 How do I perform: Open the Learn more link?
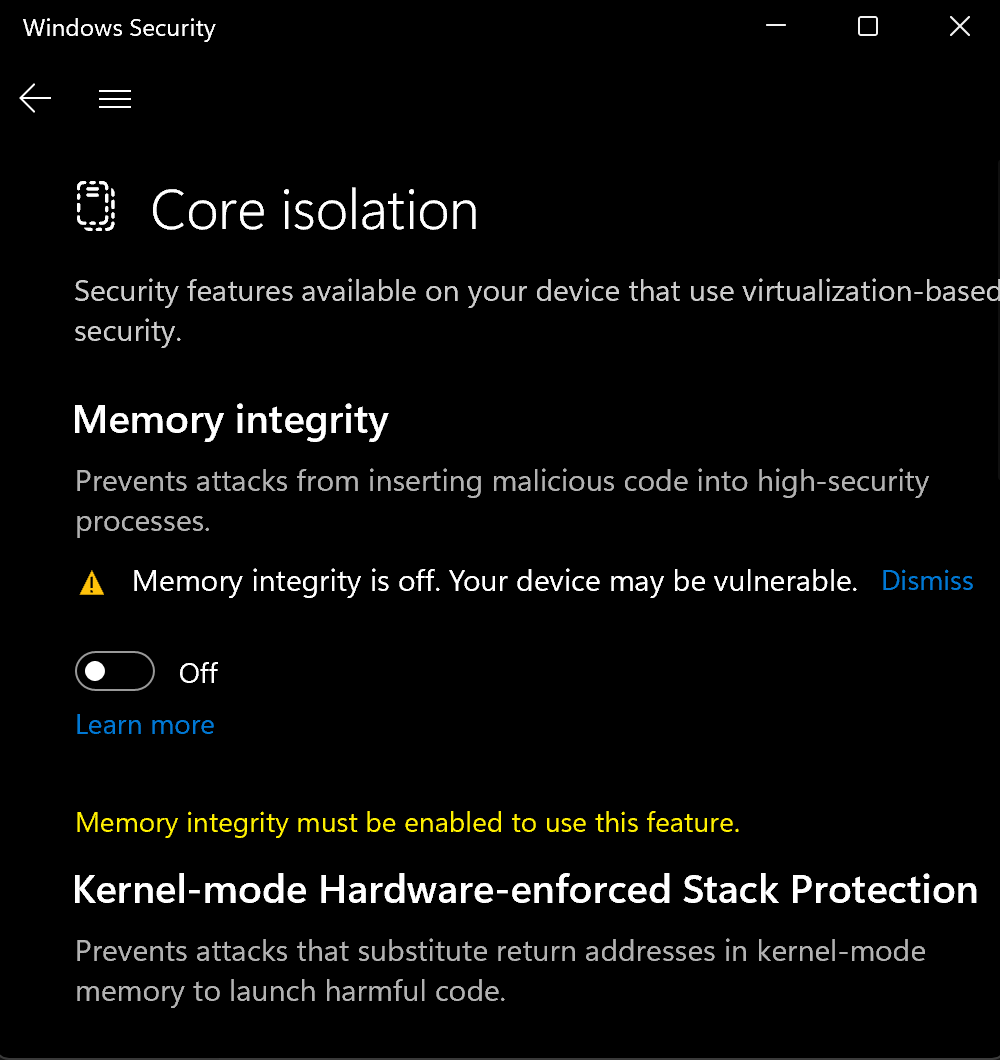coord(145,725)
